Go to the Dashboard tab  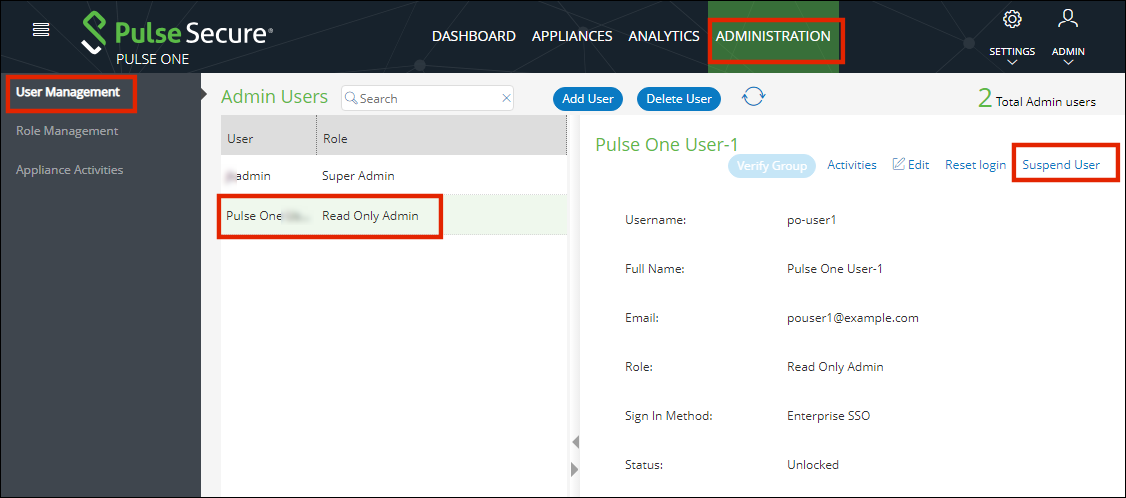tap(474, 36)
